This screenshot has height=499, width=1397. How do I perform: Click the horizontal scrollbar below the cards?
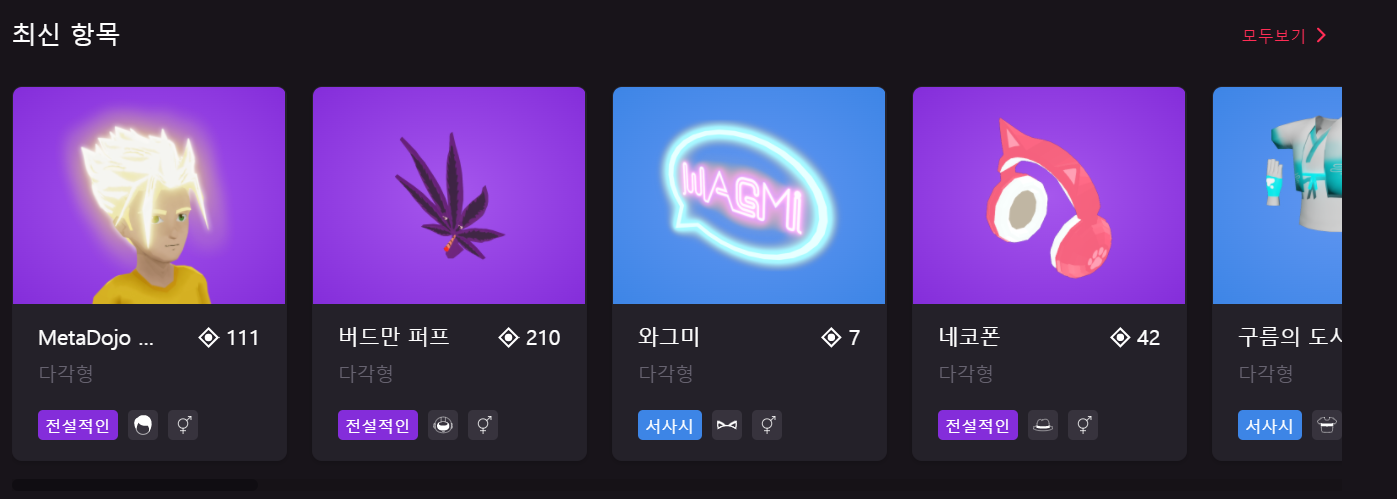[x=135, y=485]
